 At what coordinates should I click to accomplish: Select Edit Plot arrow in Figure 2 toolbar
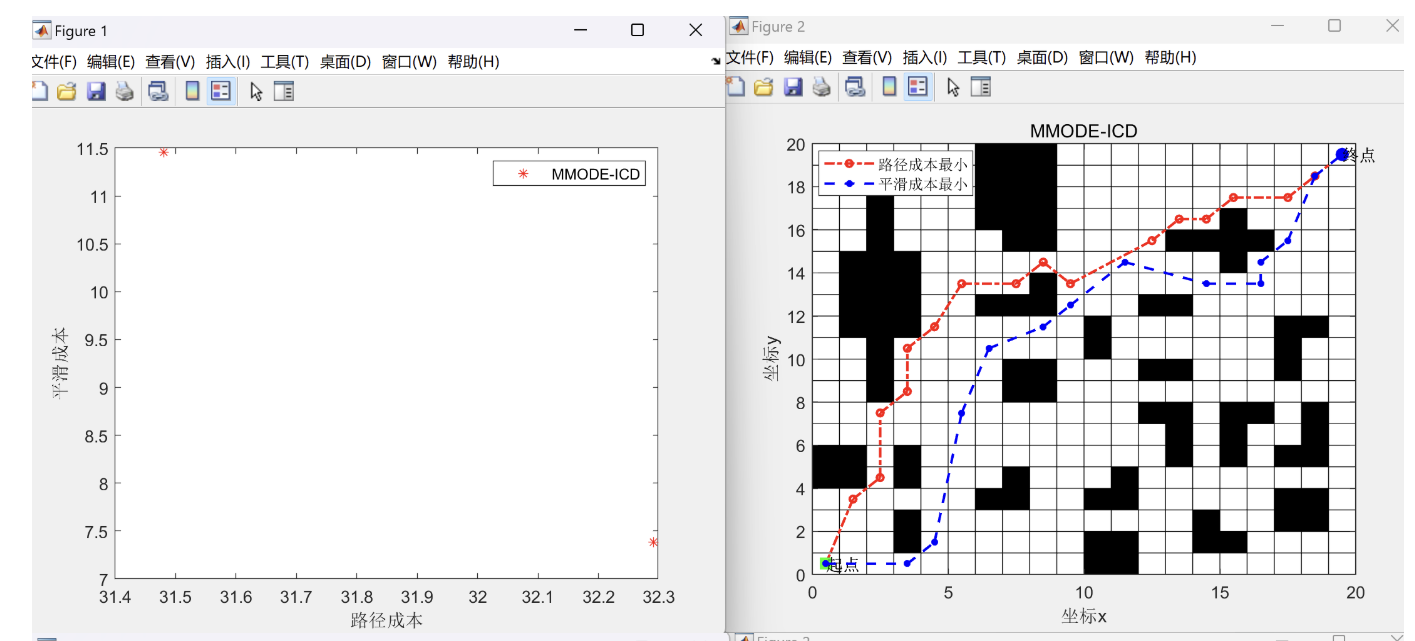tap(953, 86)
